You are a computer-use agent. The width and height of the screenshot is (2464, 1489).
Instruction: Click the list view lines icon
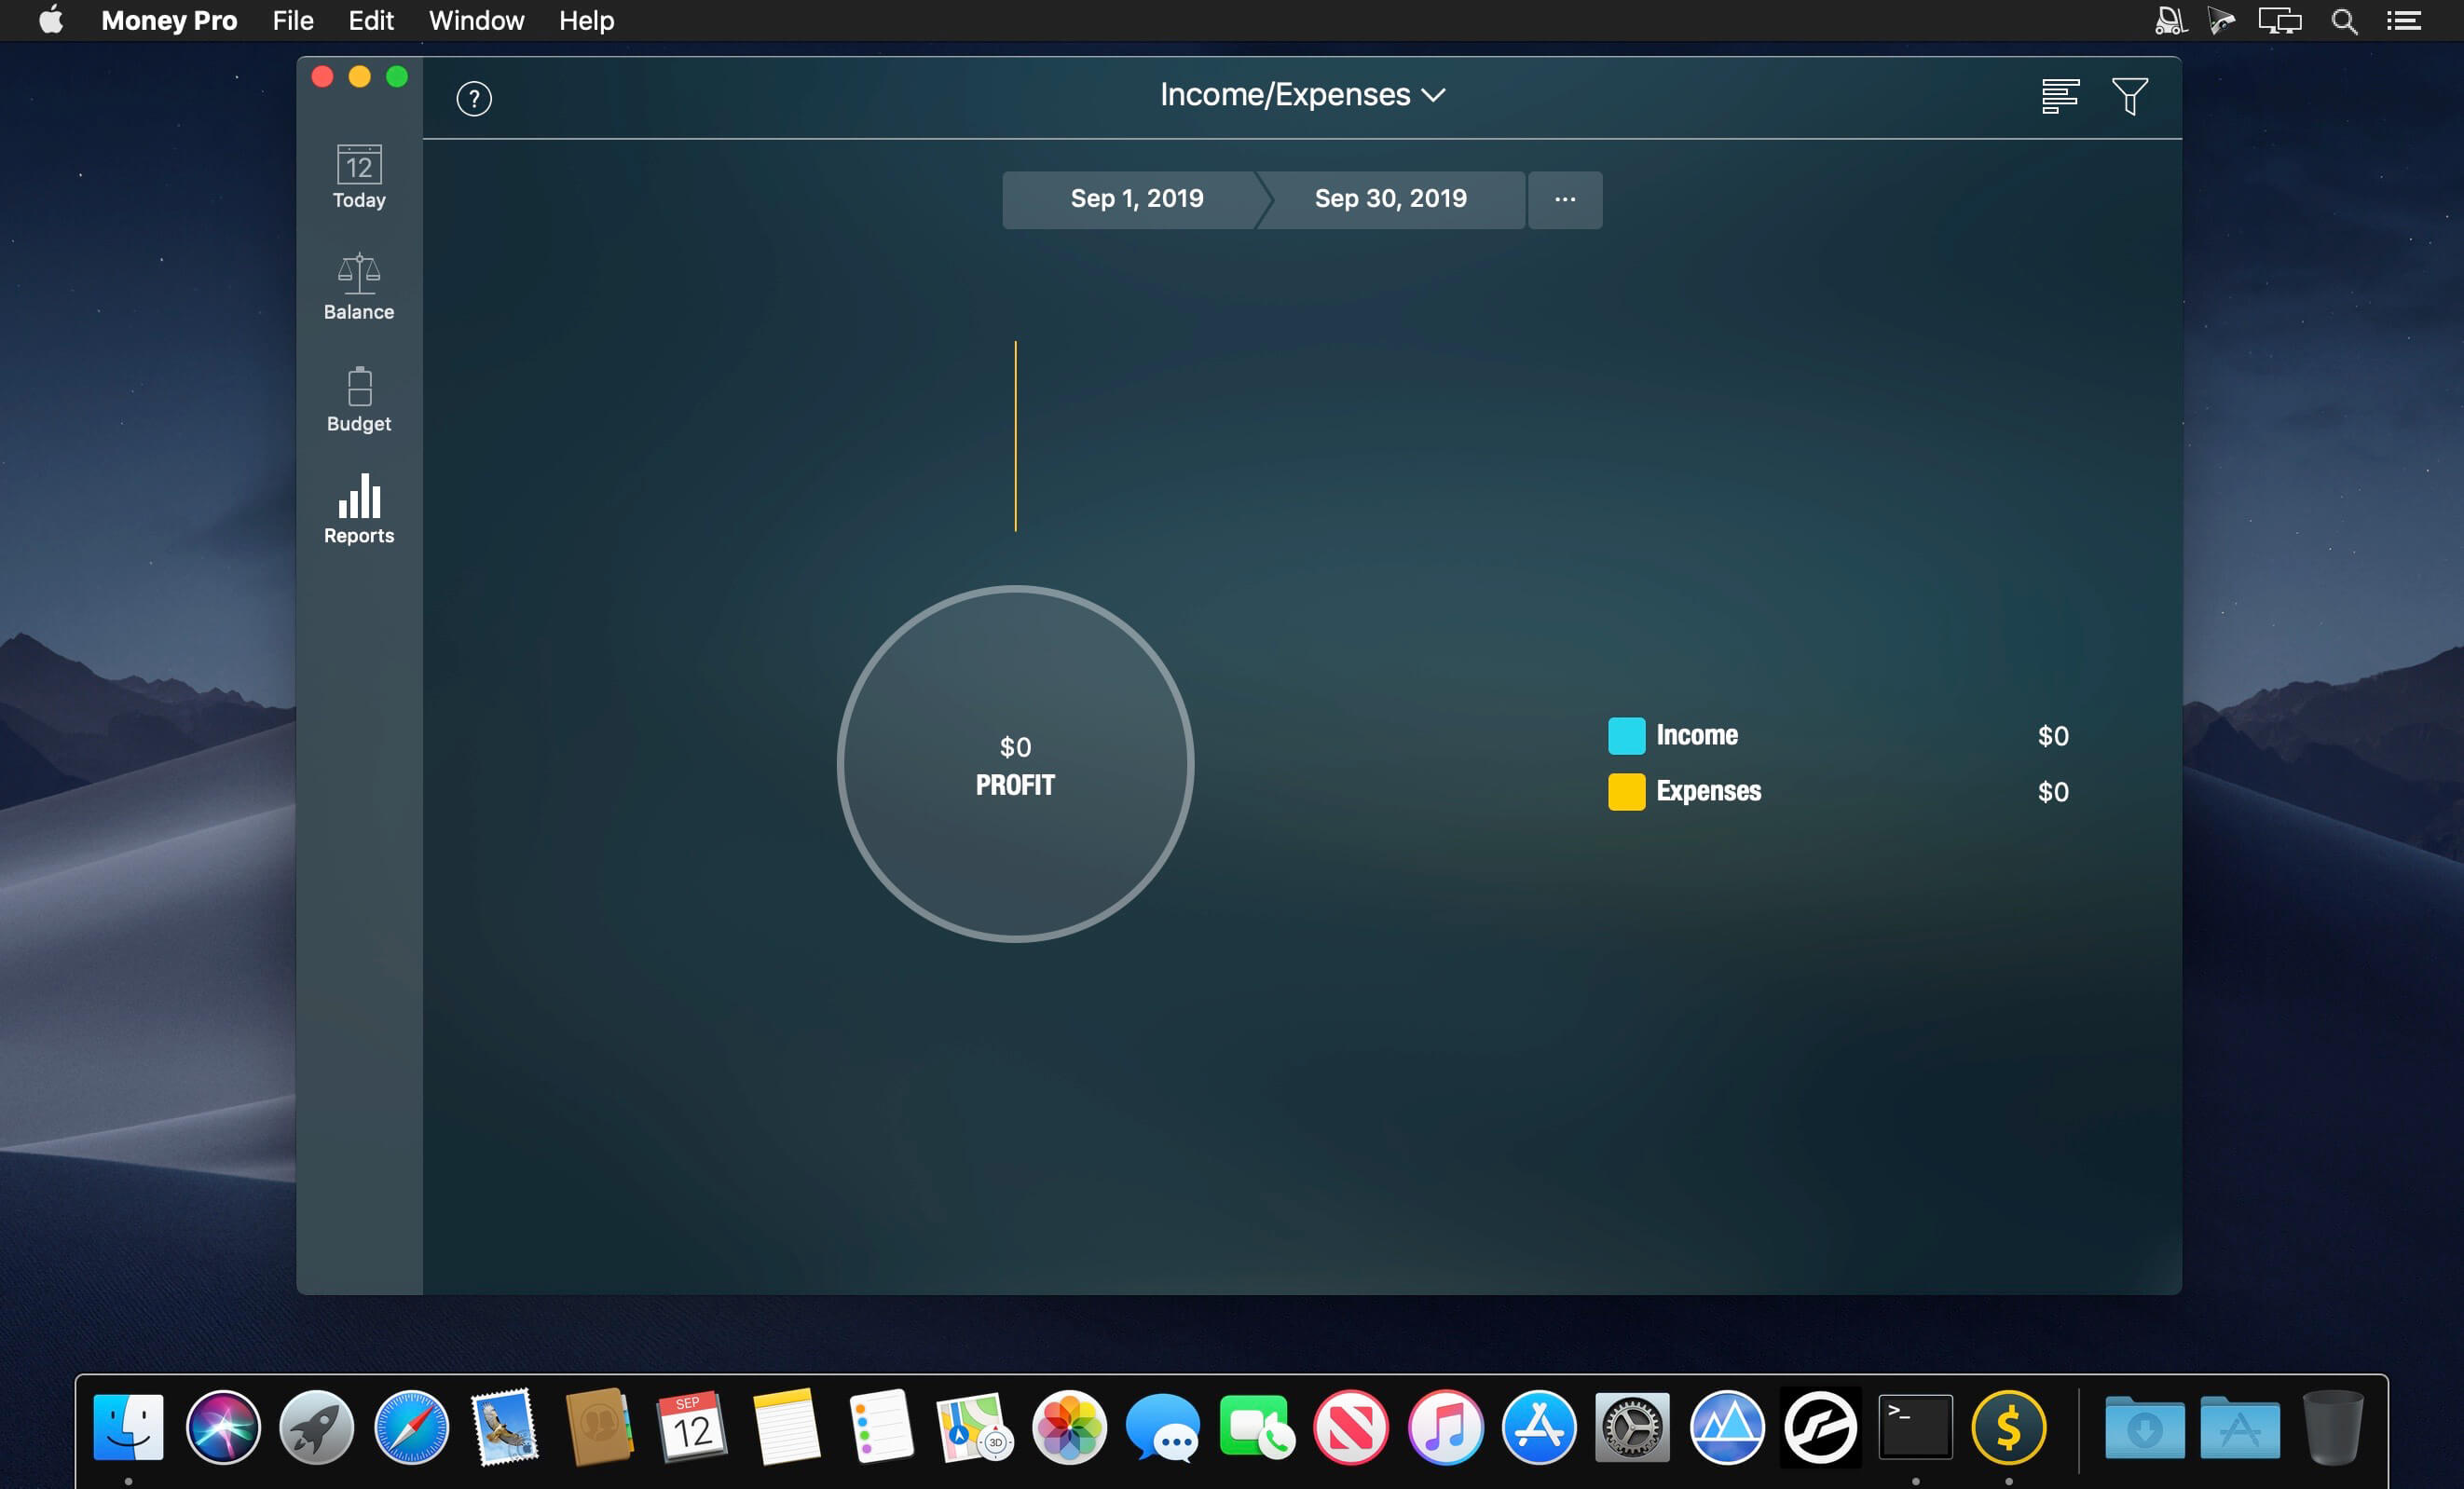click(2060, 97)
